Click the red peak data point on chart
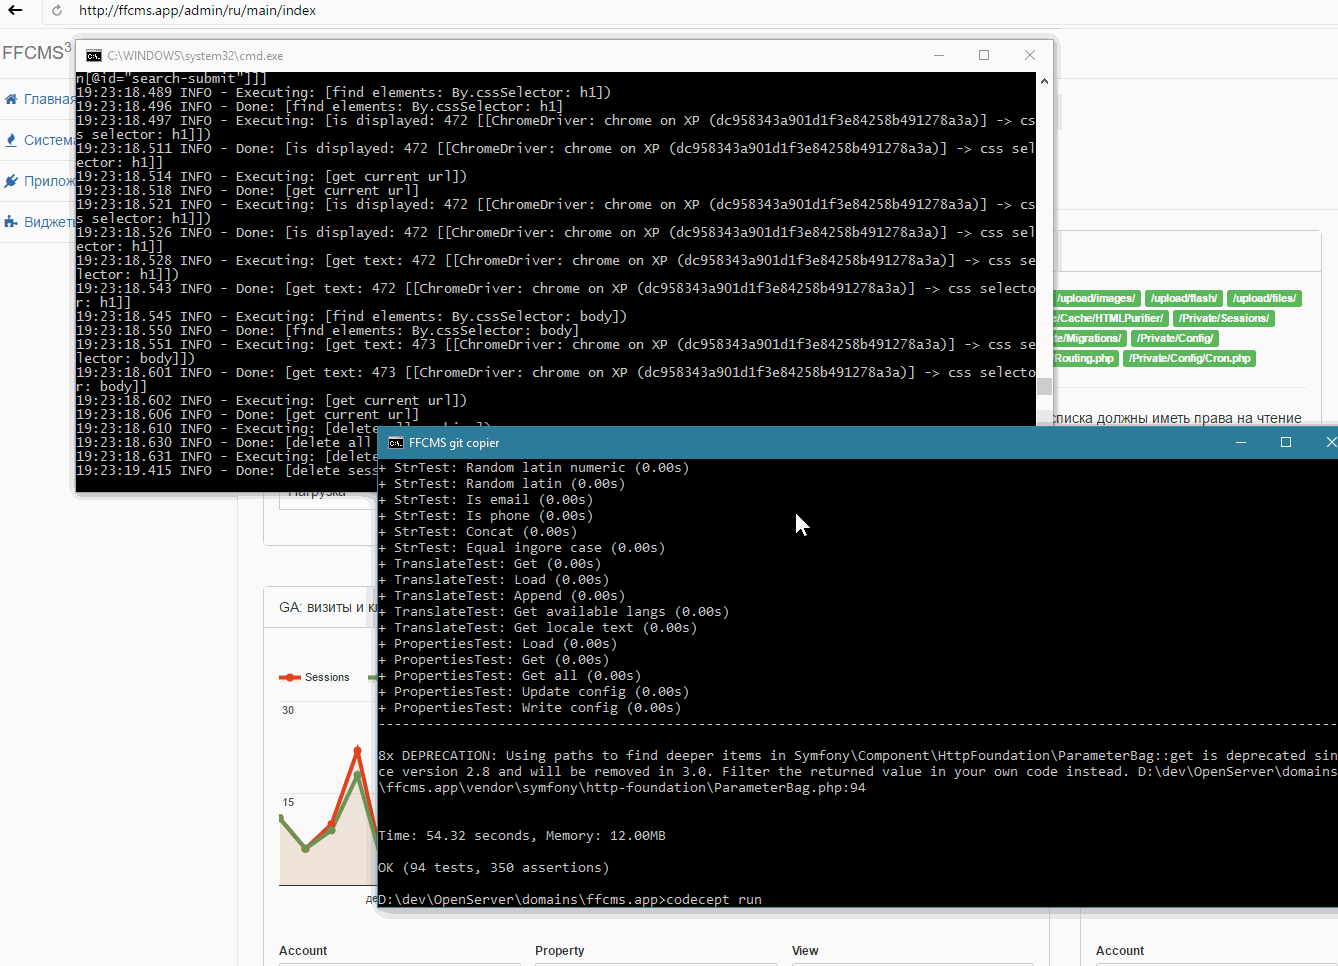This screenshot has height=966, width=1338. point(357,749)
